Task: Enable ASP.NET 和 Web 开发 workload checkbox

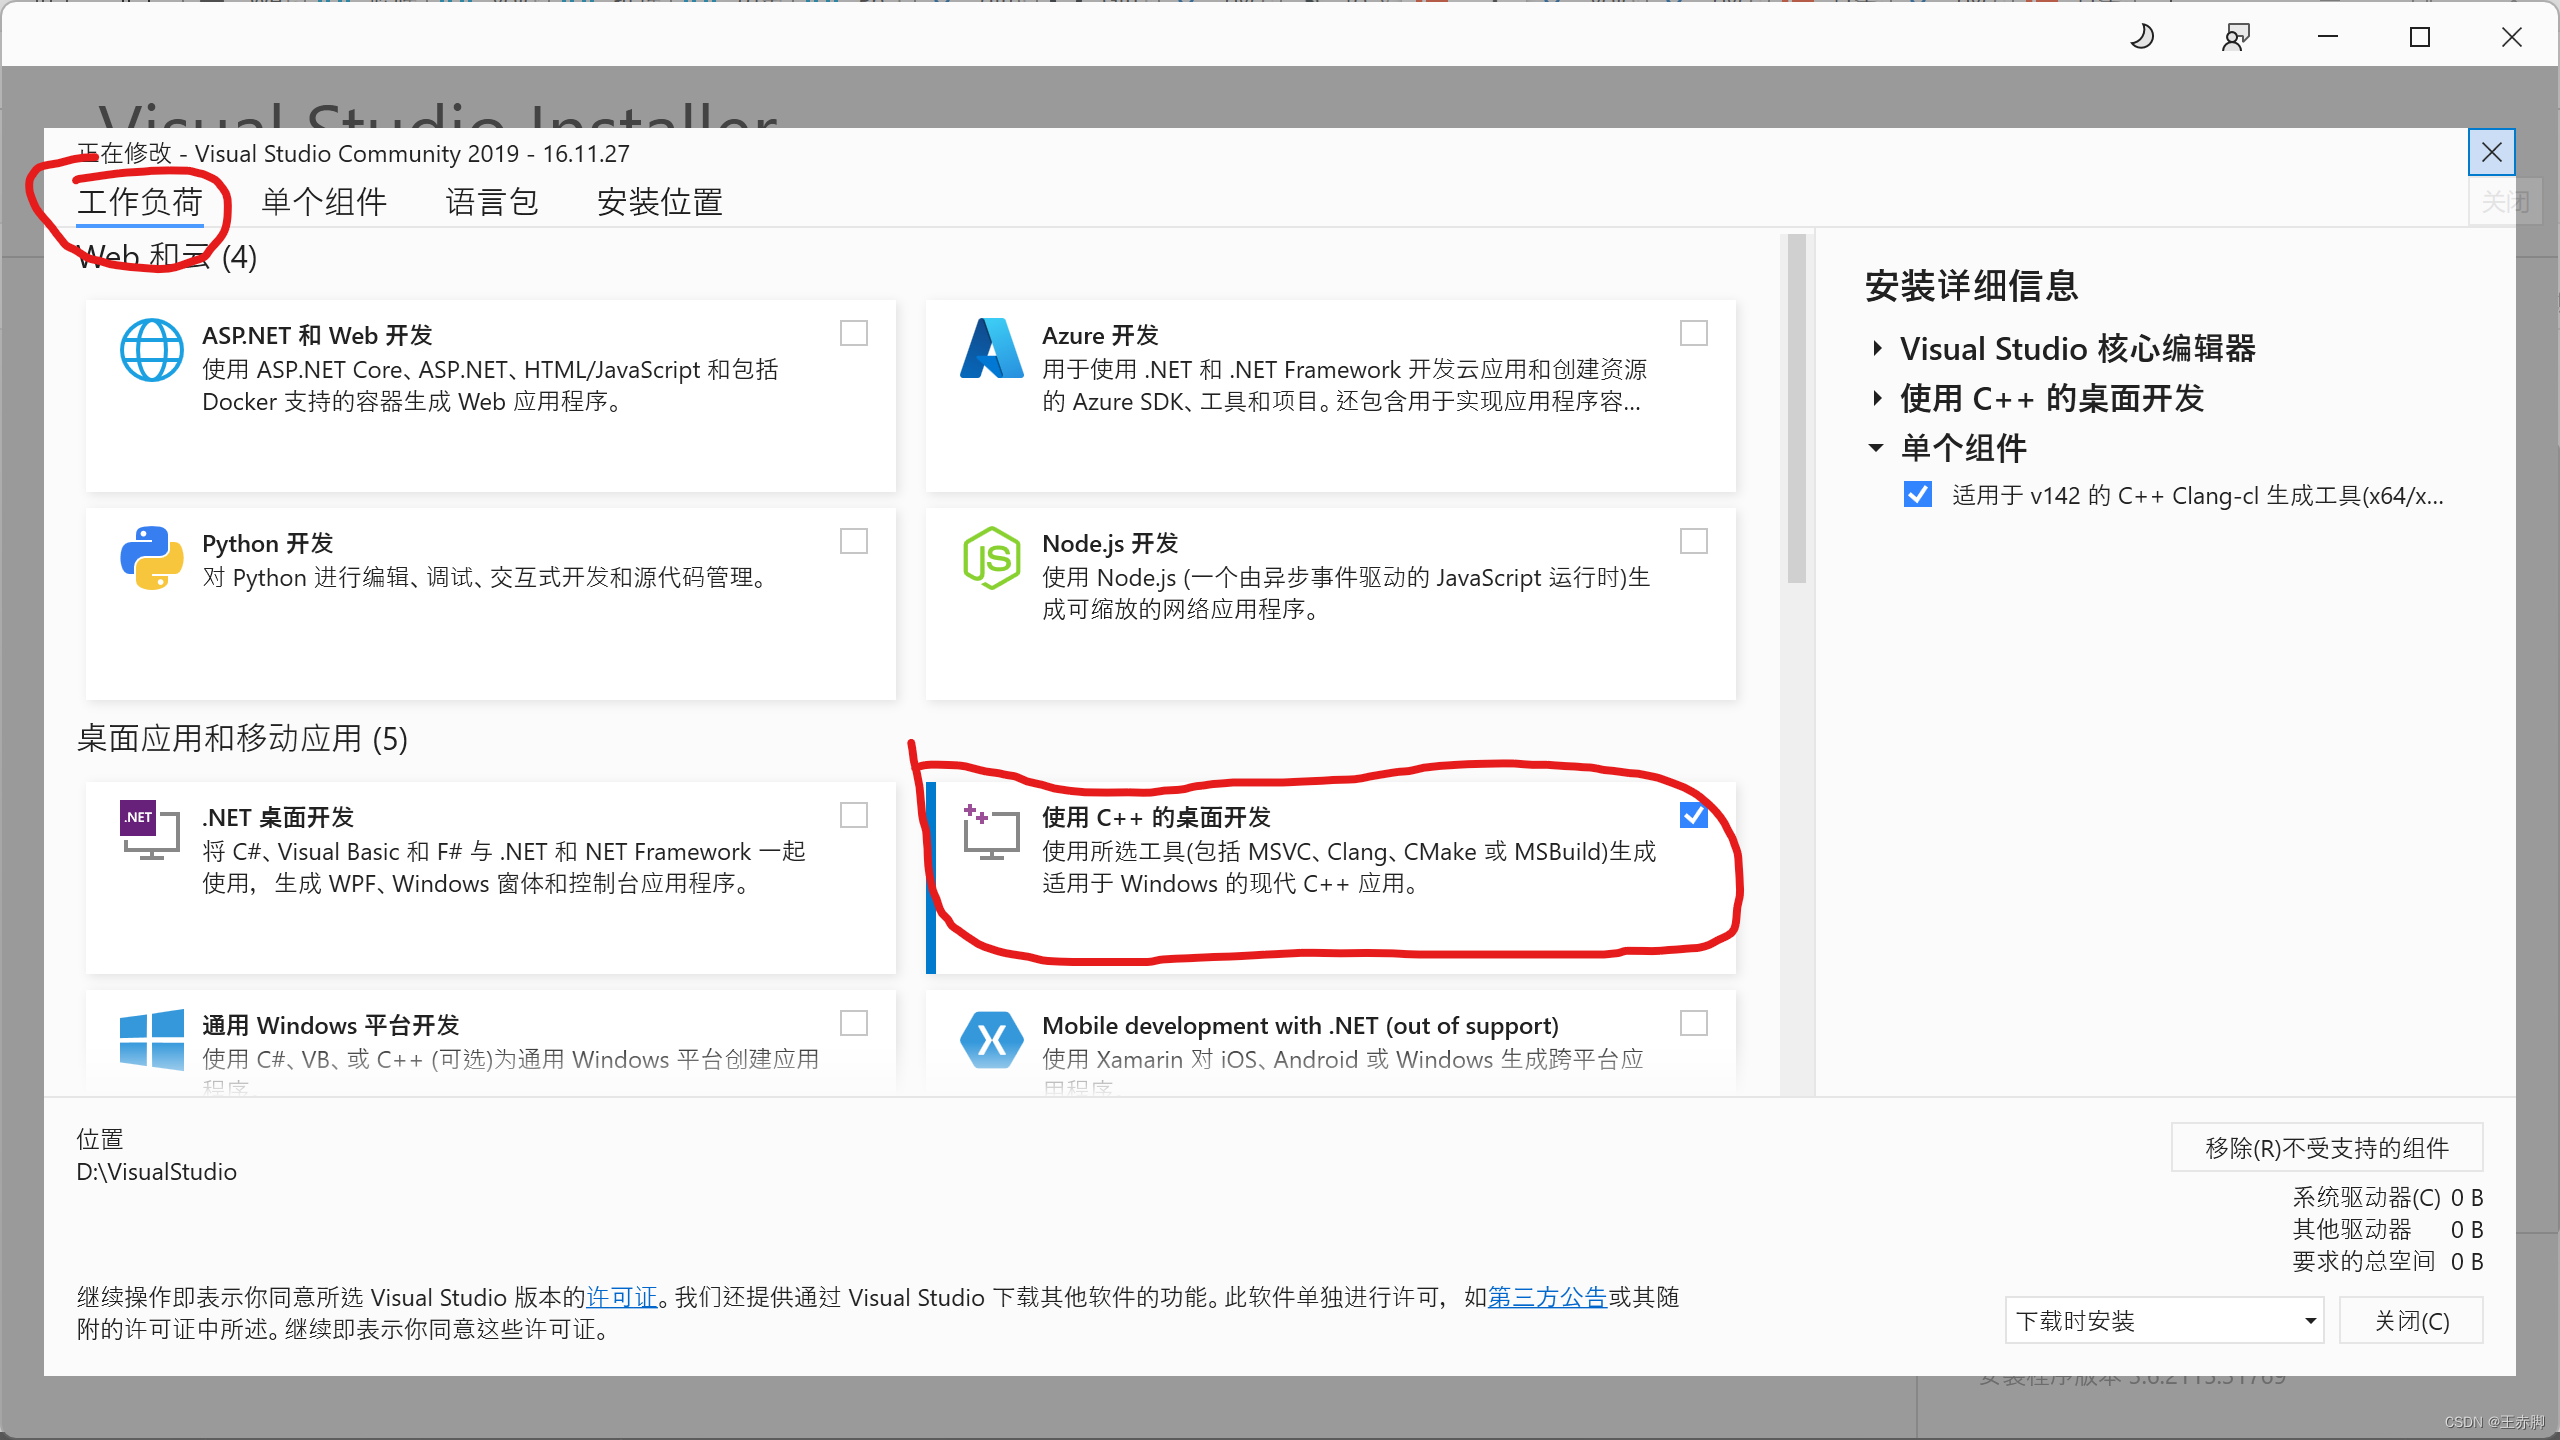Action: 853,333
